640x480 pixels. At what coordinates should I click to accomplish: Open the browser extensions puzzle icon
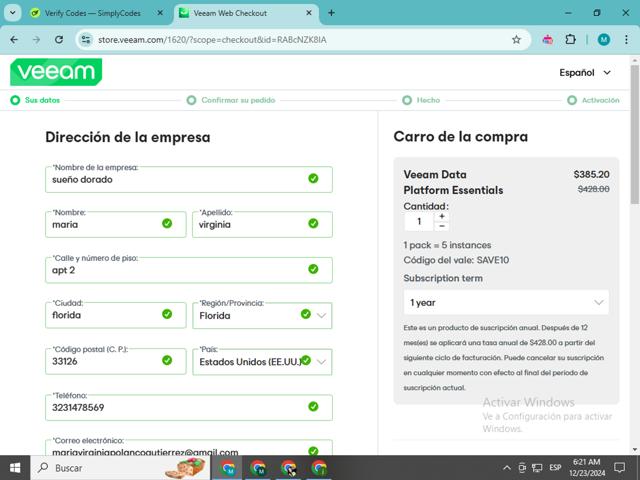571,40
